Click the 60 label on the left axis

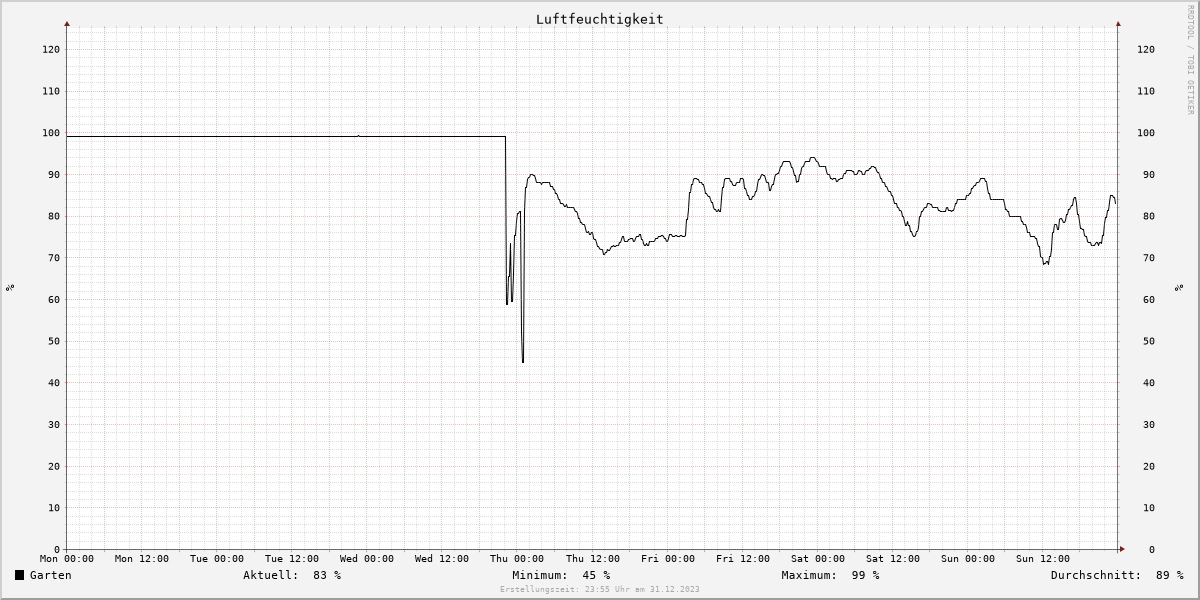pos(55,299)
